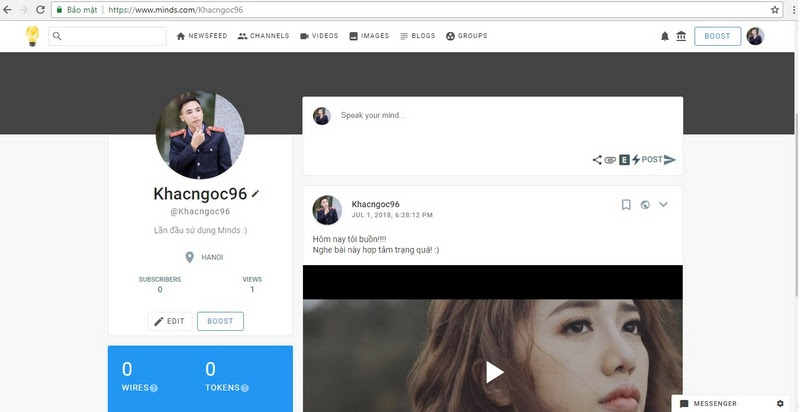Click the globe translate icon on post
The width and height of the screenshot is (800, 412).
[645, 205]
